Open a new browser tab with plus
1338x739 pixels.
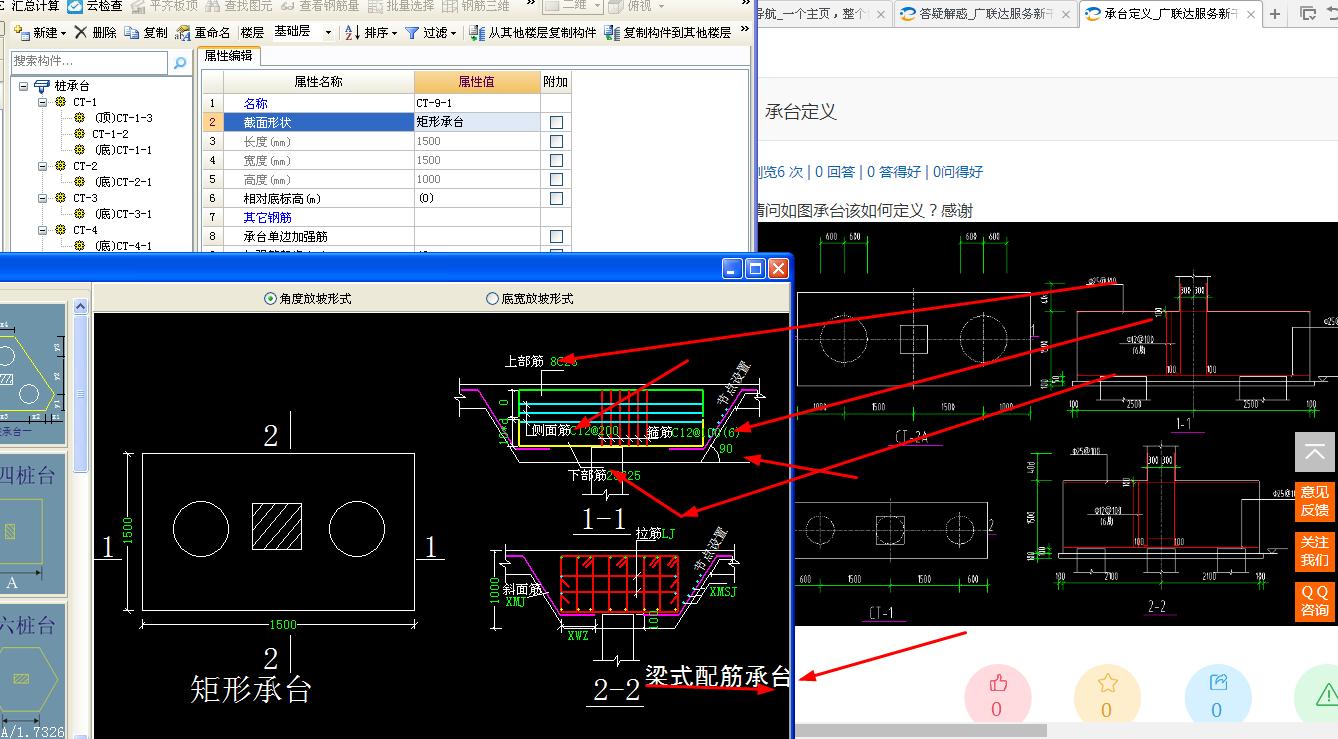click(1274, 14)
